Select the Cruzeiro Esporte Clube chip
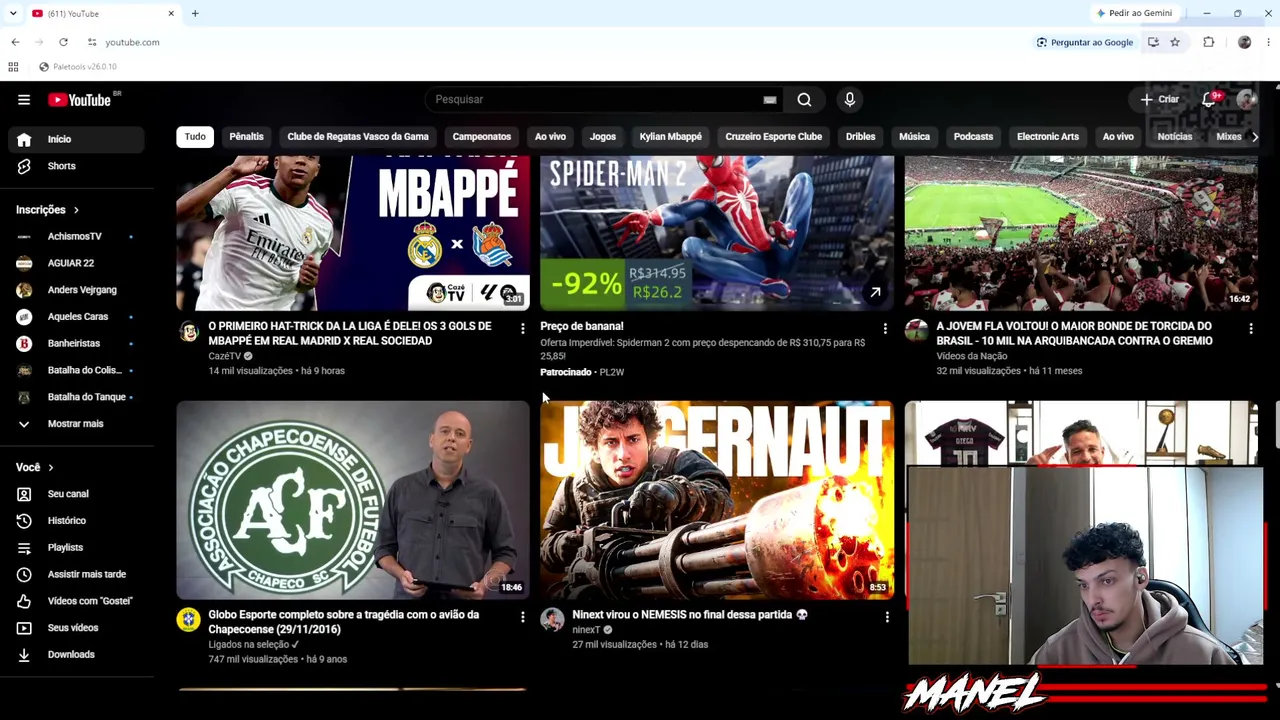This screenshot has width=1280, height=720. tap(773, 137)
